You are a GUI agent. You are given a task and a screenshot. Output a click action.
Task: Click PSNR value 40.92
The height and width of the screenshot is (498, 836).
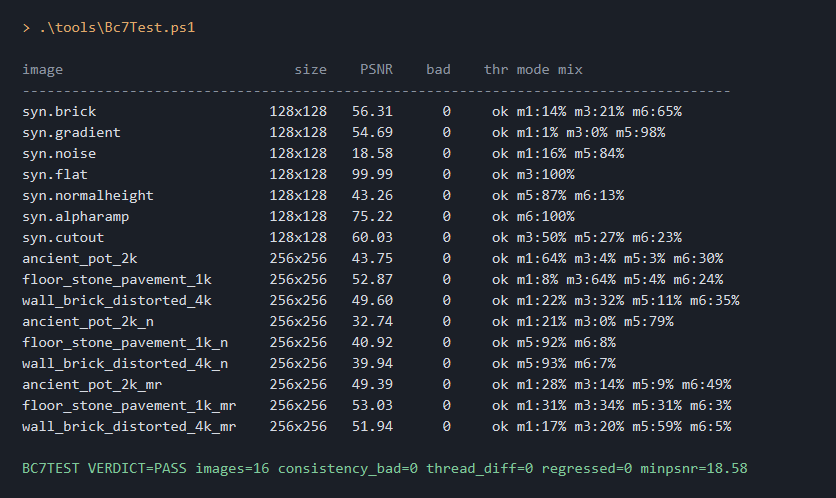(372, 342)
